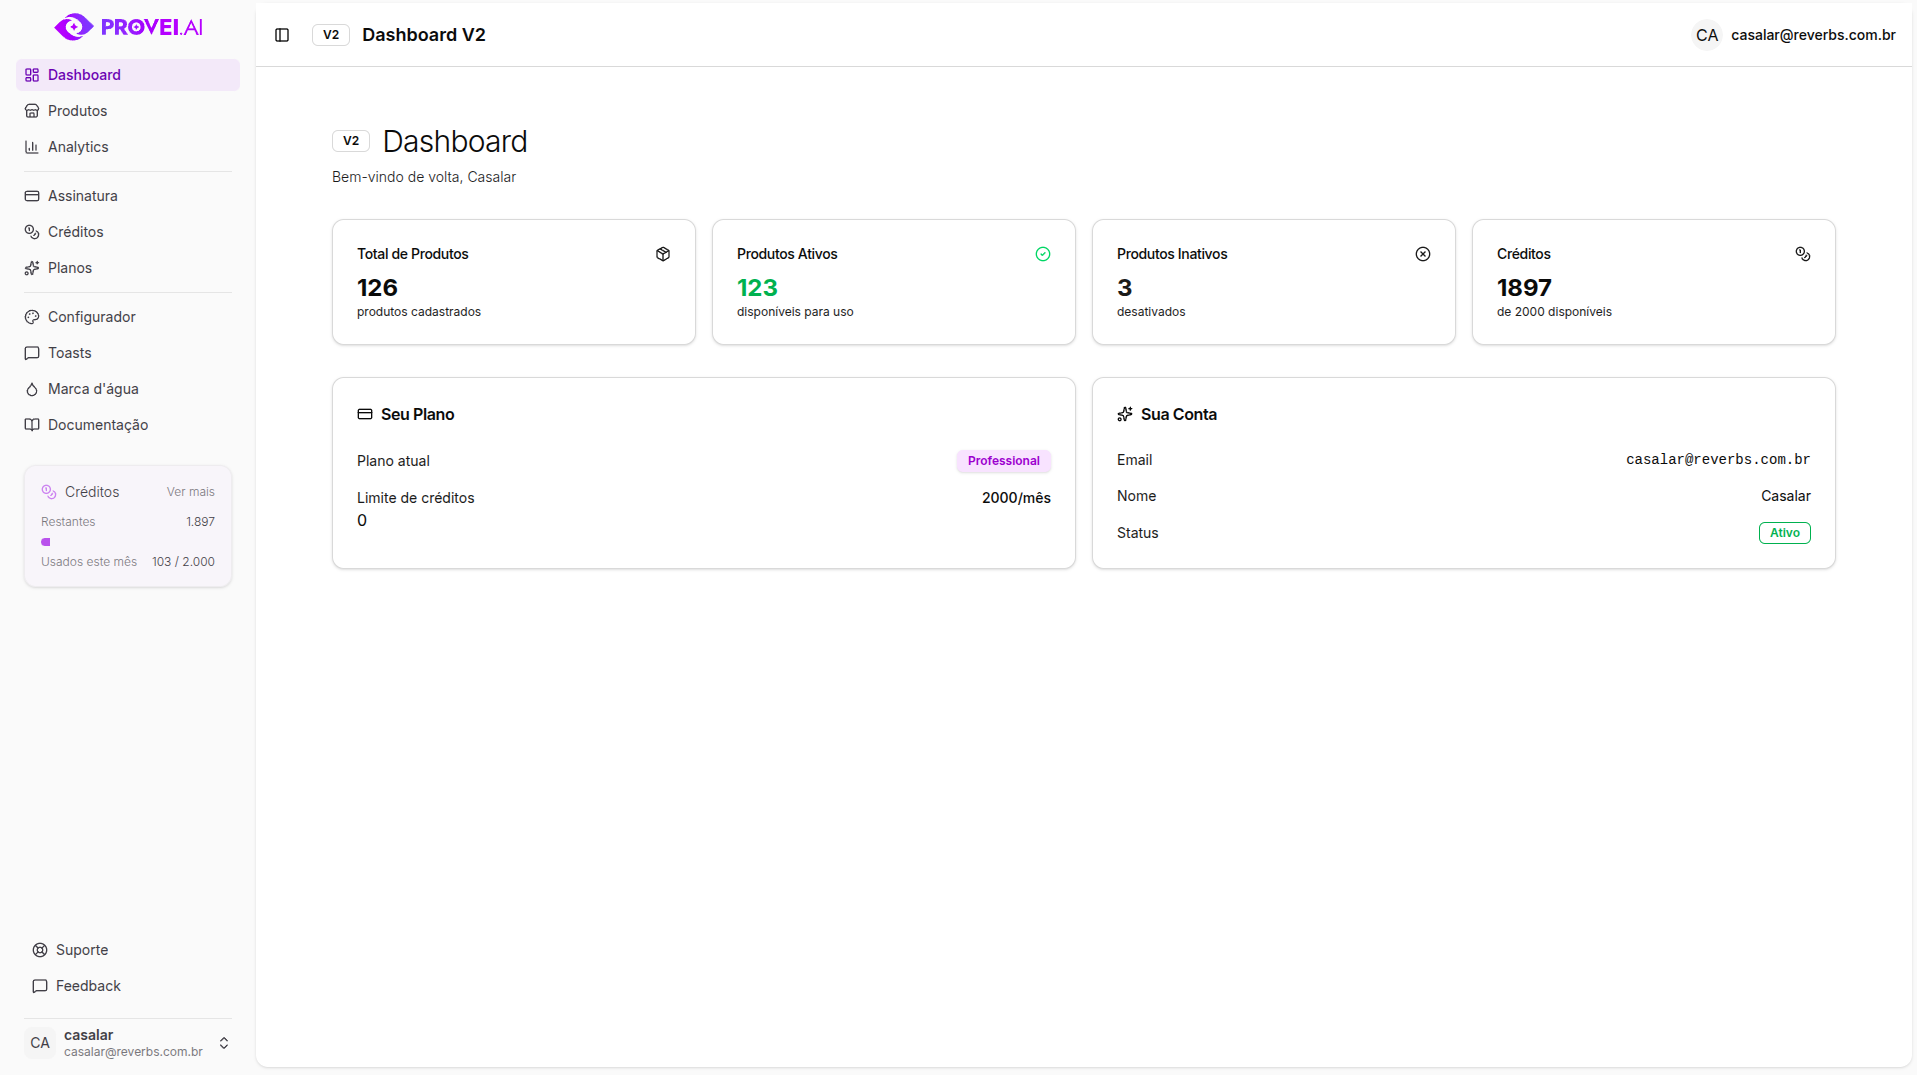Click the green check icon on Produtos Ativos card
1917x1075 pixels.
[x=1042, y=254]
